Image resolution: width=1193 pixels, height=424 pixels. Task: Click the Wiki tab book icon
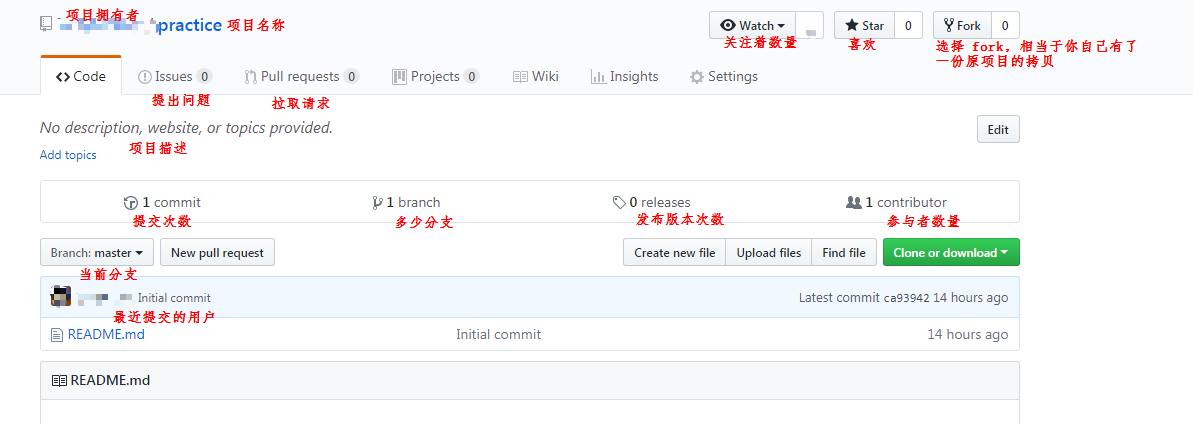click(520, 77)
